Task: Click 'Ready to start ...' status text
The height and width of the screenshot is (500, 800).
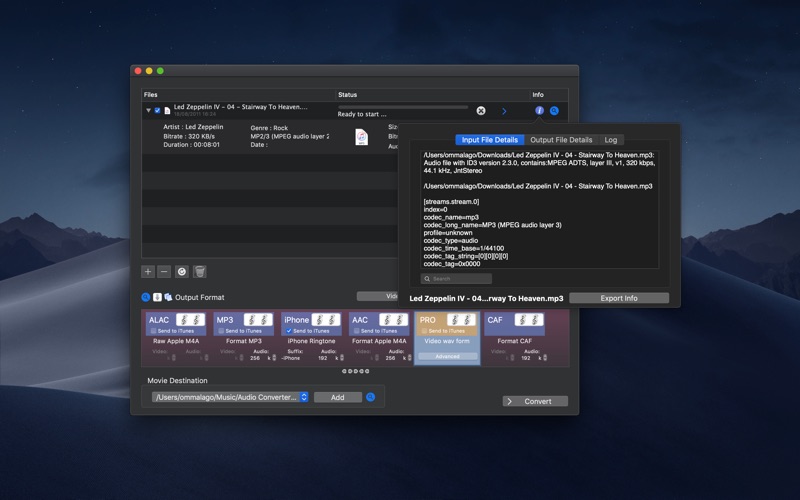Action: [362, 114]
